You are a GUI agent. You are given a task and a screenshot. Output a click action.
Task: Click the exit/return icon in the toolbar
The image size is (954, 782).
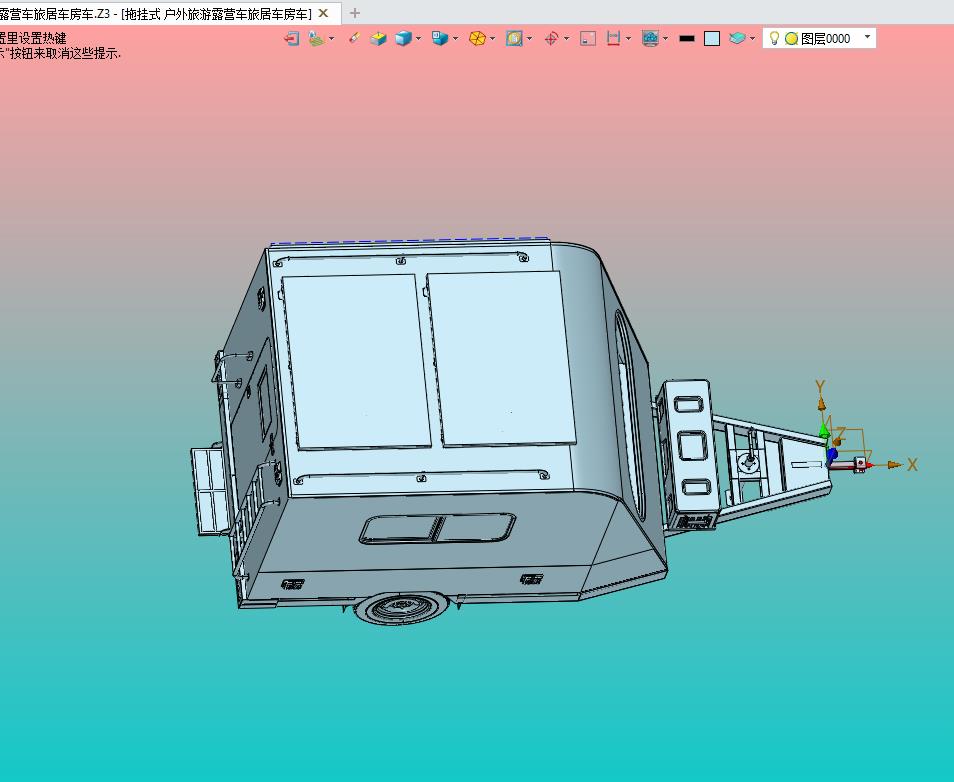291,39
